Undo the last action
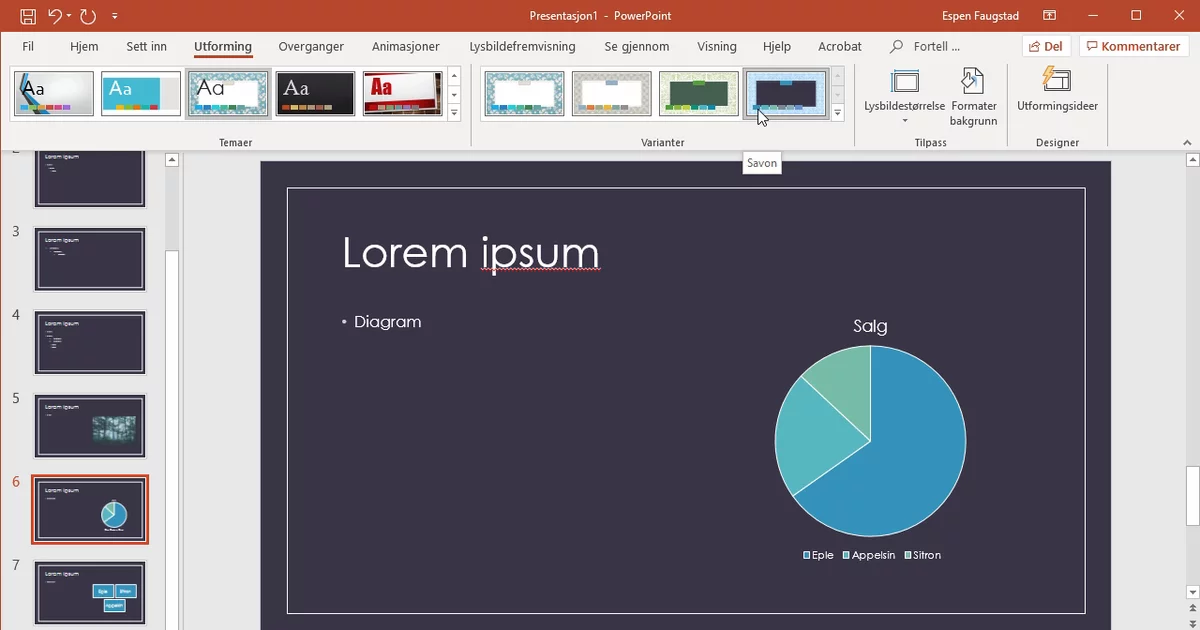The width and height of the screenshot is (1200, 630). tap(53, 16)
